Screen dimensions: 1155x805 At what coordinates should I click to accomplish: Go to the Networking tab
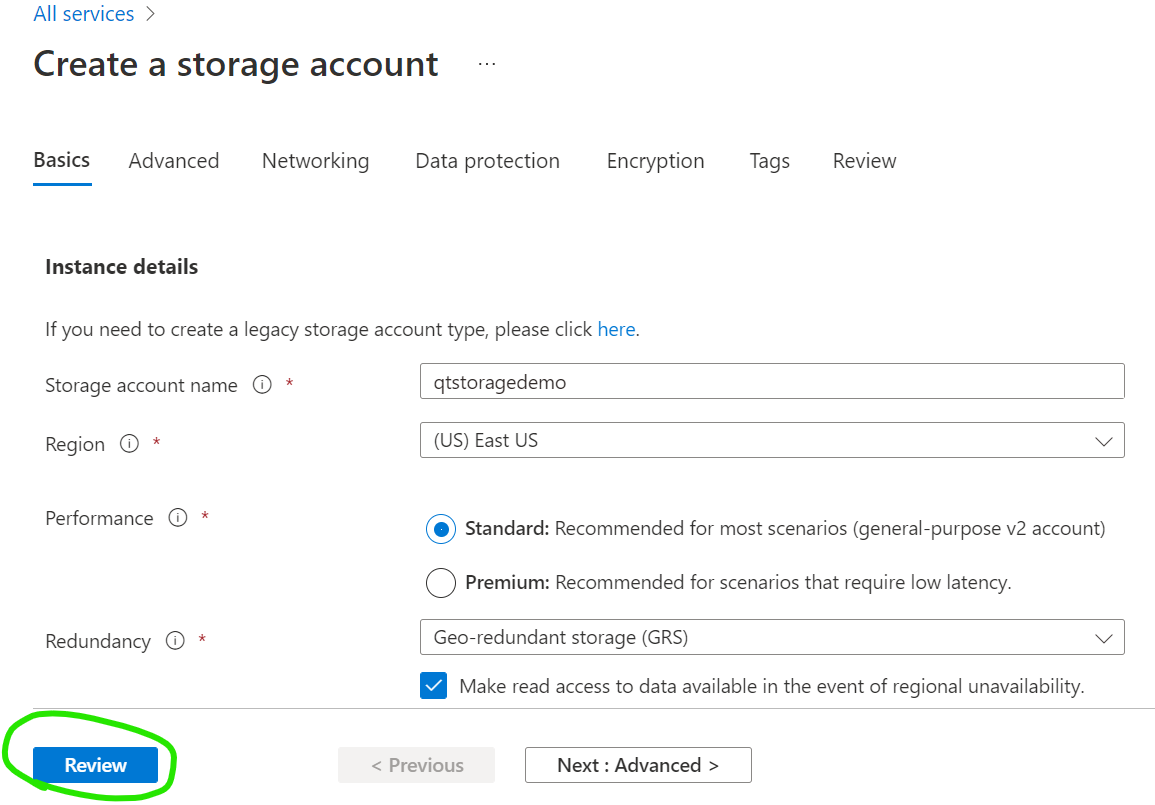pyautogui.click(x=315, y=161)
